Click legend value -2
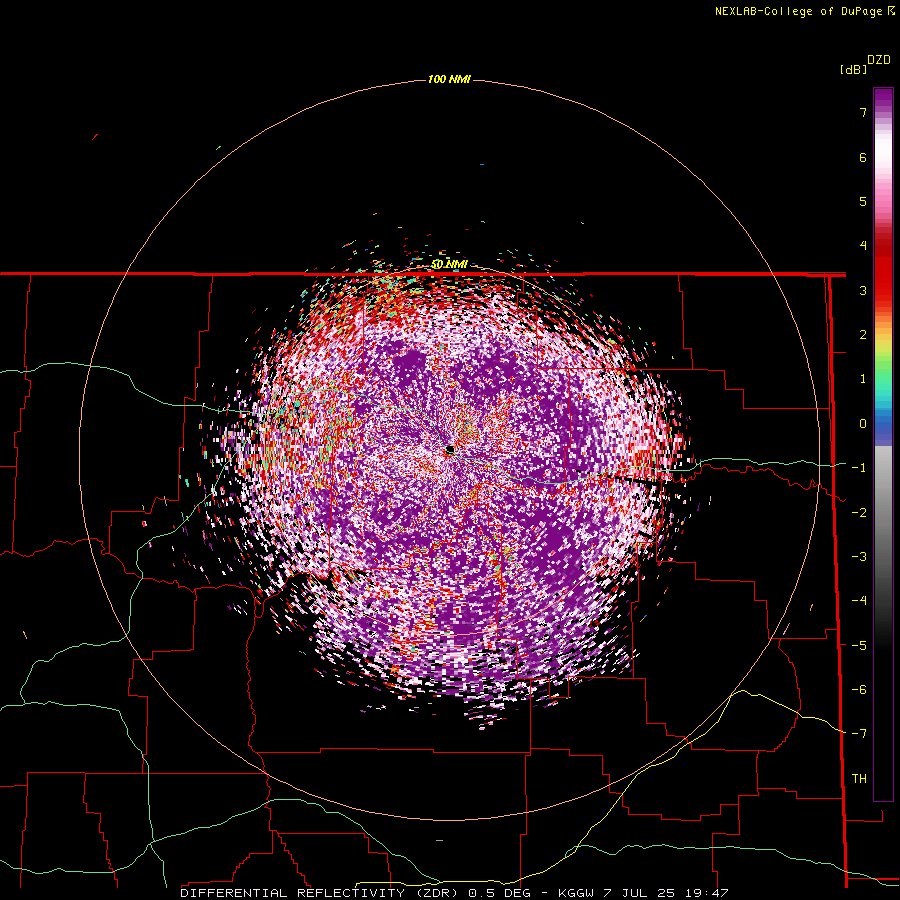Viewport: 900px width, 900px height. point(859,513)
